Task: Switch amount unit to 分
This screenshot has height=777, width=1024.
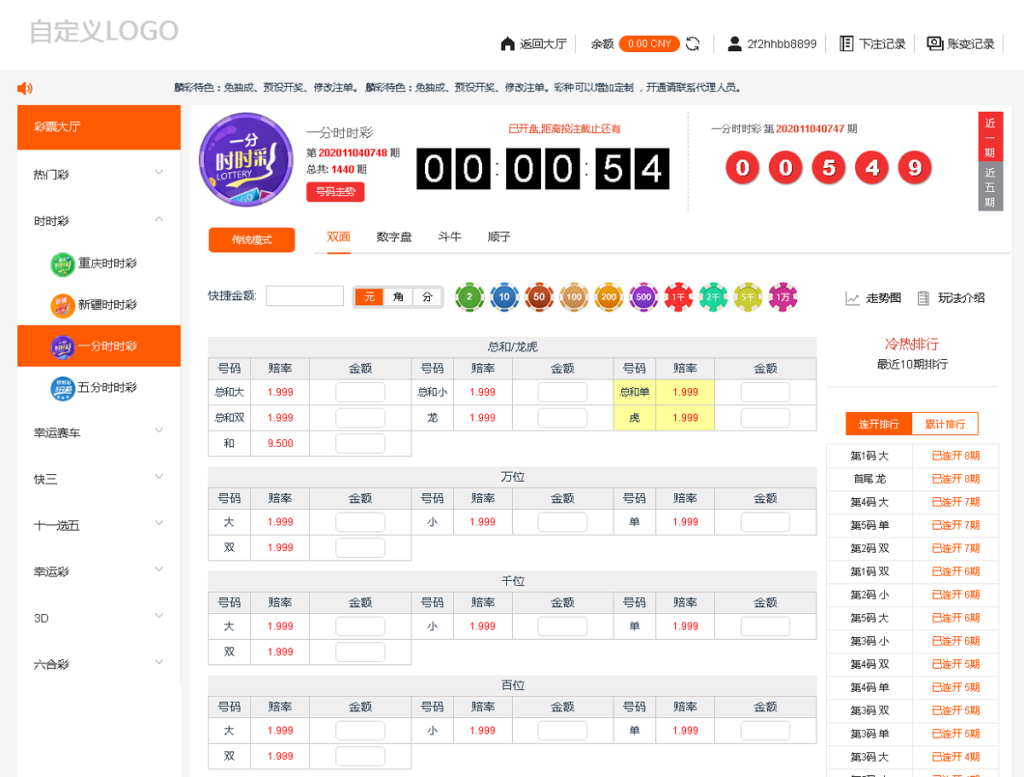Action: [x=428, y=297]
